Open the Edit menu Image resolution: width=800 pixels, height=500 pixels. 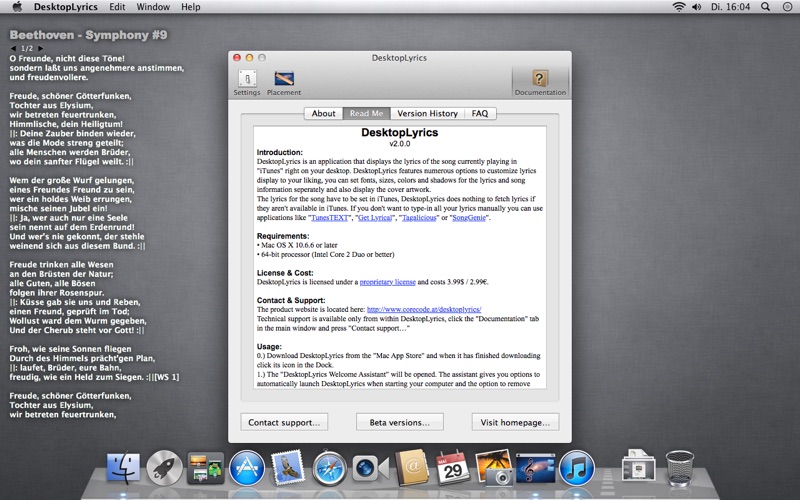point(117,7)
